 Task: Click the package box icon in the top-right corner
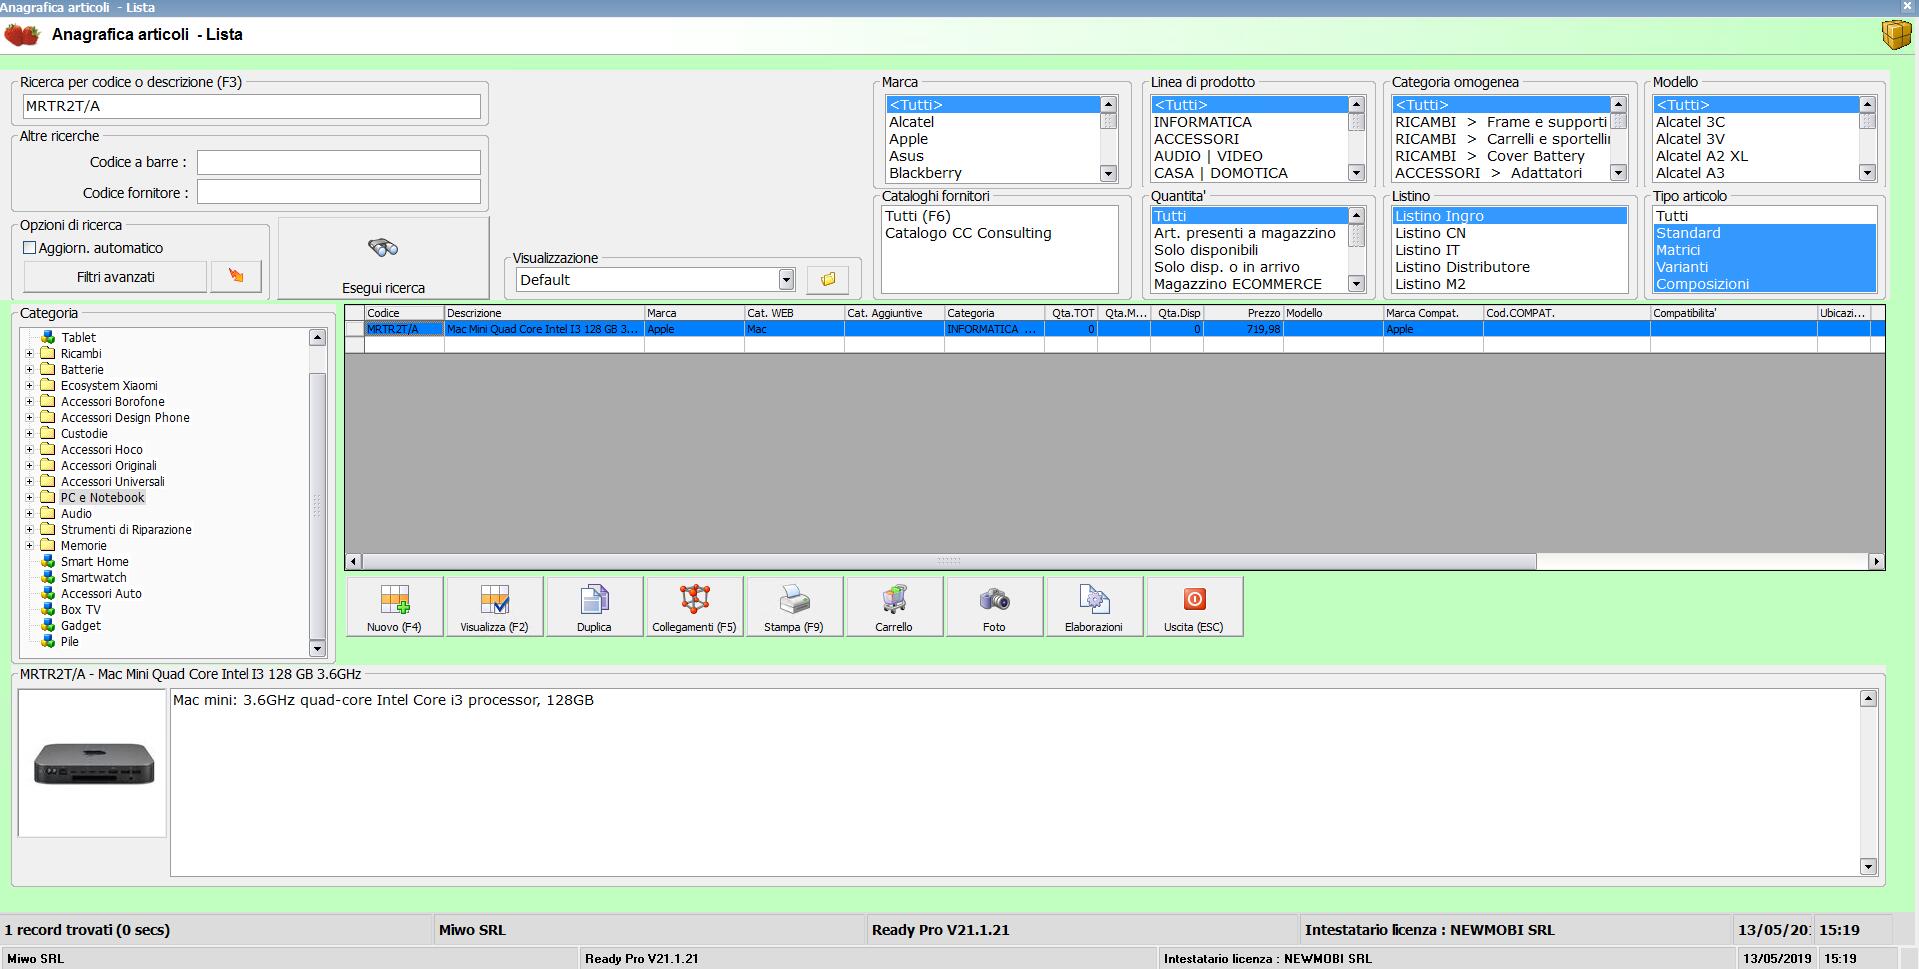pos(1896,35)
